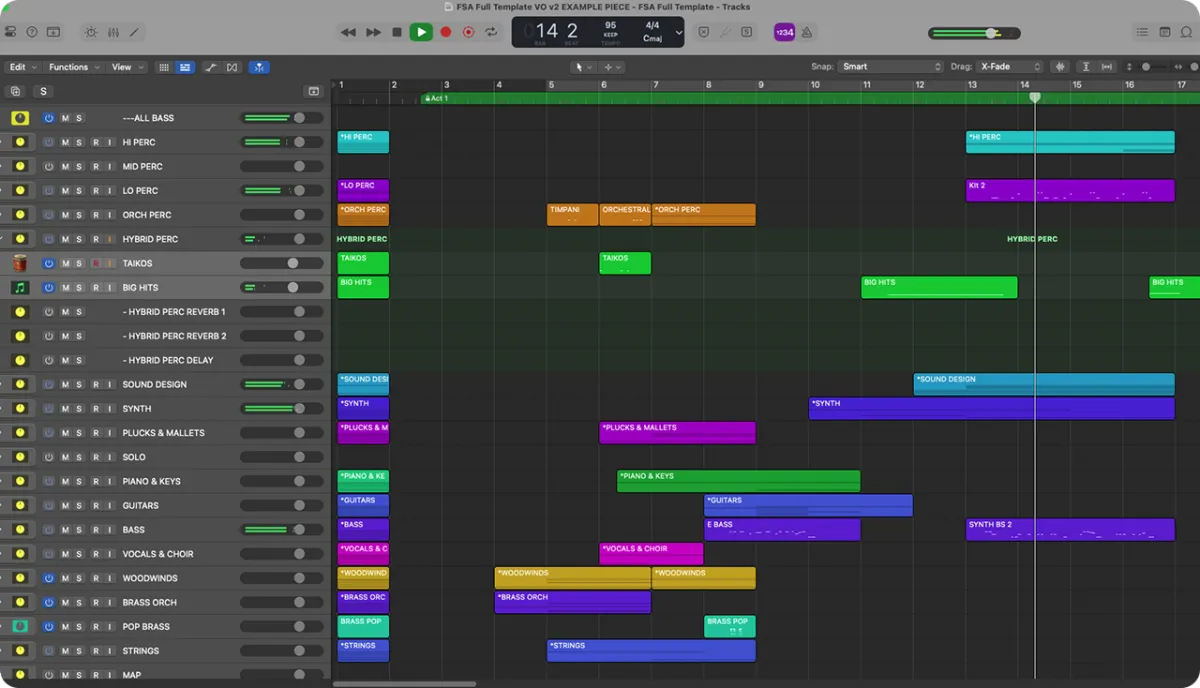Toggle Cycle mode in the transport
Image resolution: width=1200 pixels, height=688 pixels.
491,32
